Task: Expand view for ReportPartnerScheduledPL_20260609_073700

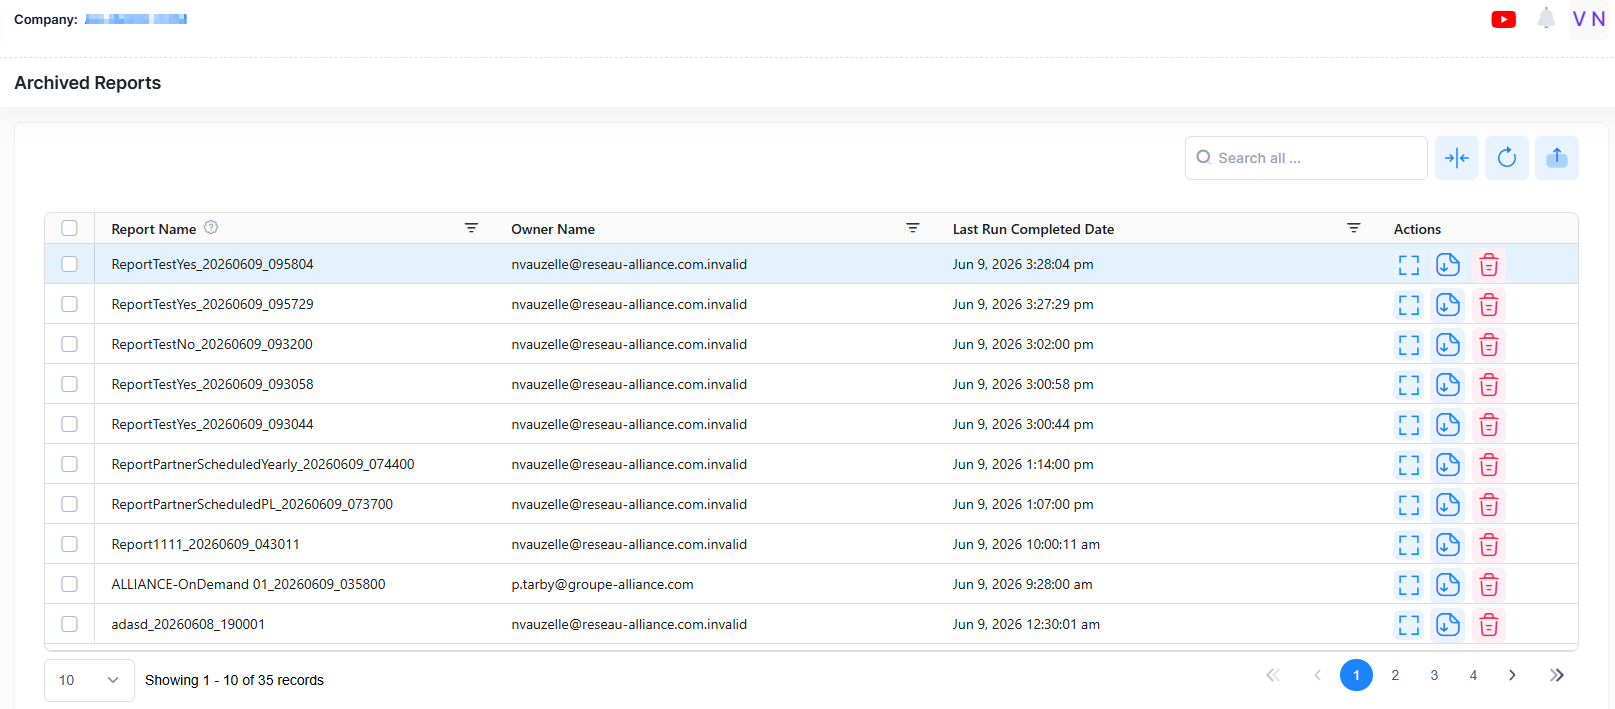Action: pos(1409,505)
